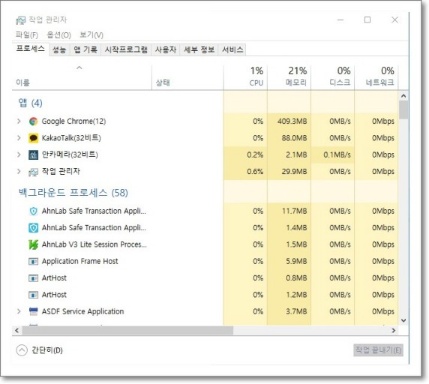Click 백그라운드 프로세스 (58) group heading

click(x=73, y=193)
